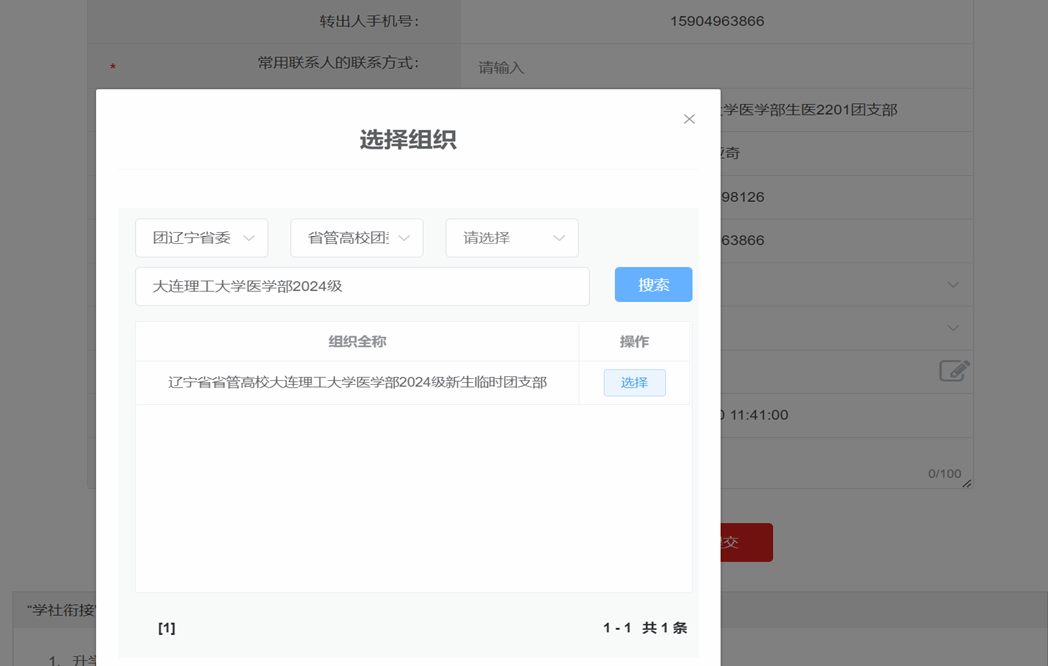Expand the 请选择 level dropdown
The height and width of the screenshot is (666, 1048).
click(x=512, y=238)
